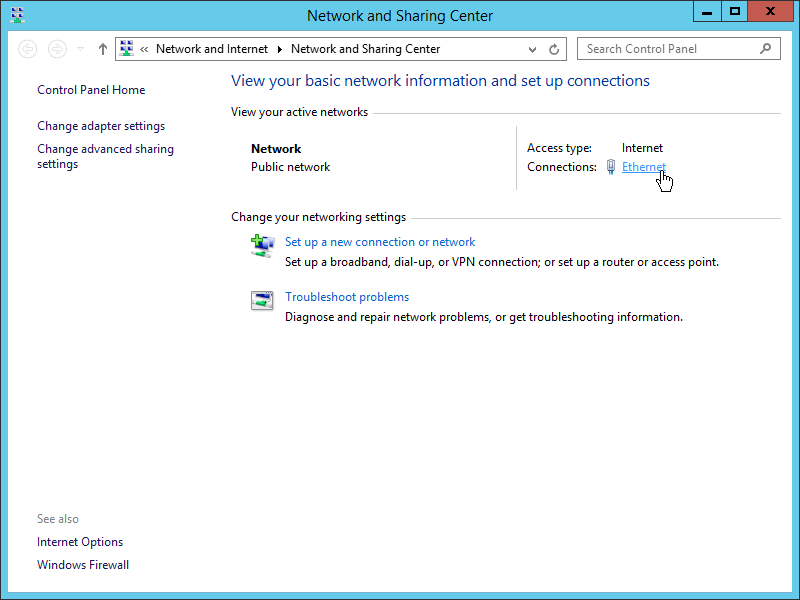This screenshot has height=600, width=800.
Task: Open Windows Firewall under See also
Action: 83,565
